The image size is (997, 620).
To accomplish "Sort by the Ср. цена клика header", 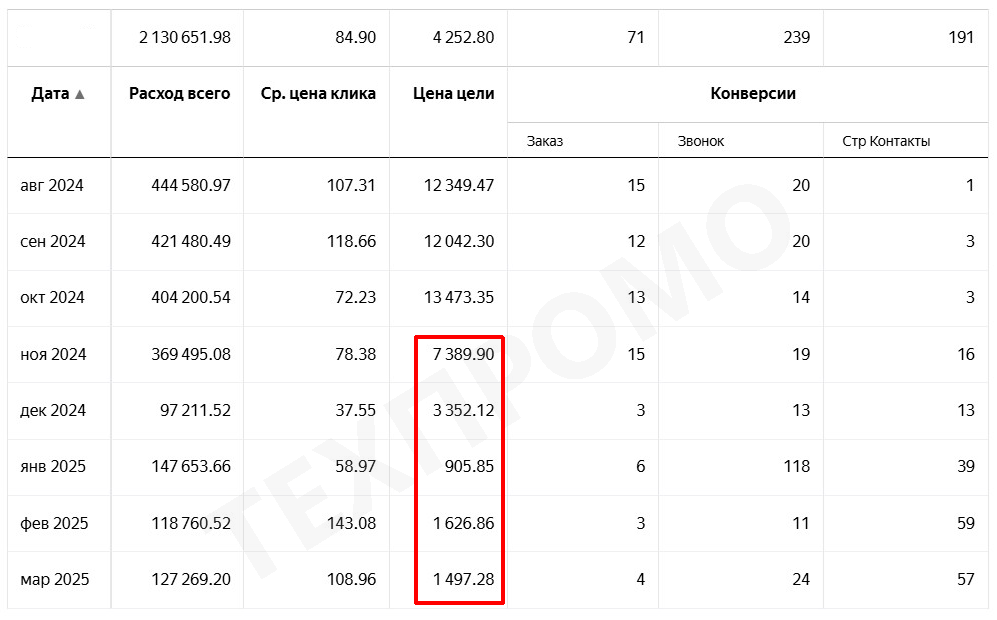I will click(x=318, y=93).
